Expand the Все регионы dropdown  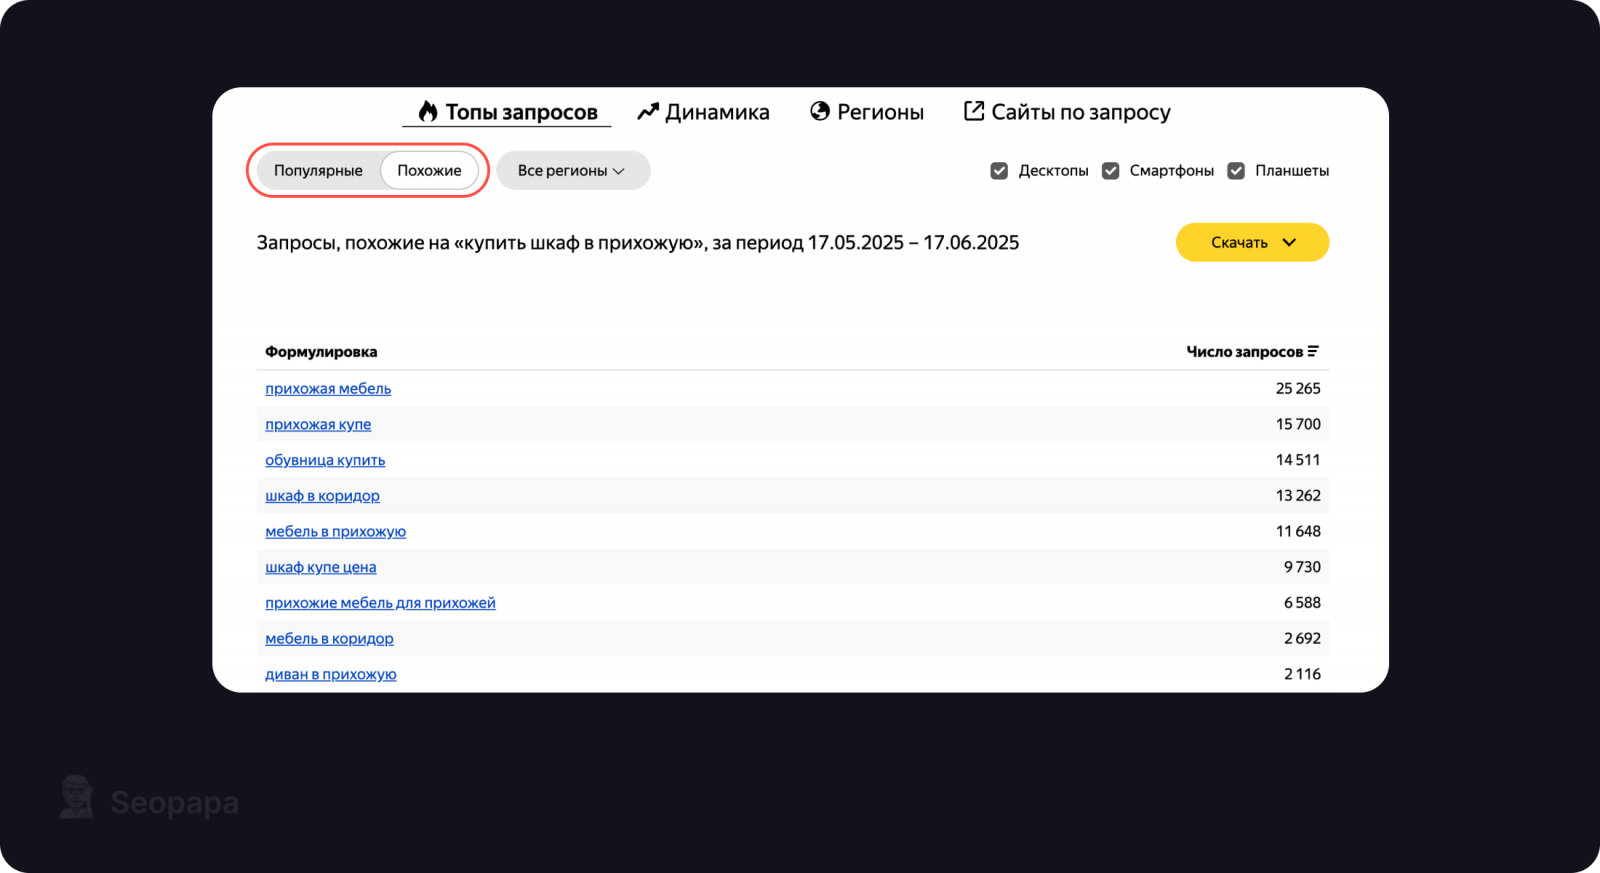[572, 171]
